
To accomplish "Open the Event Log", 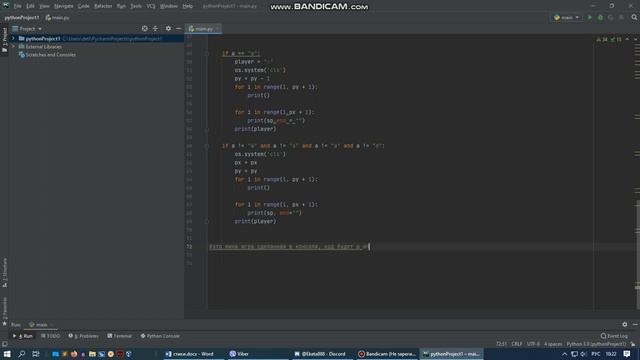I will [614, 336].
